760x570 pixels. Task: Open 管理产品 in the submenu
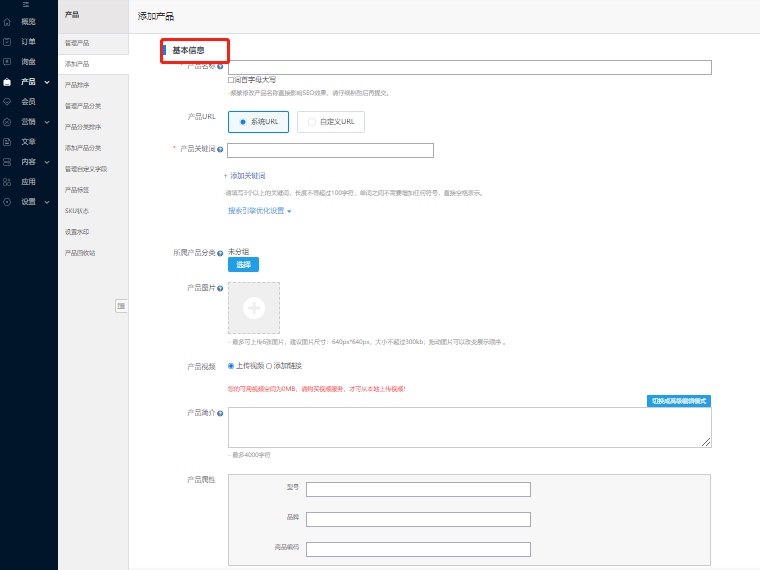tap(77, 43)
